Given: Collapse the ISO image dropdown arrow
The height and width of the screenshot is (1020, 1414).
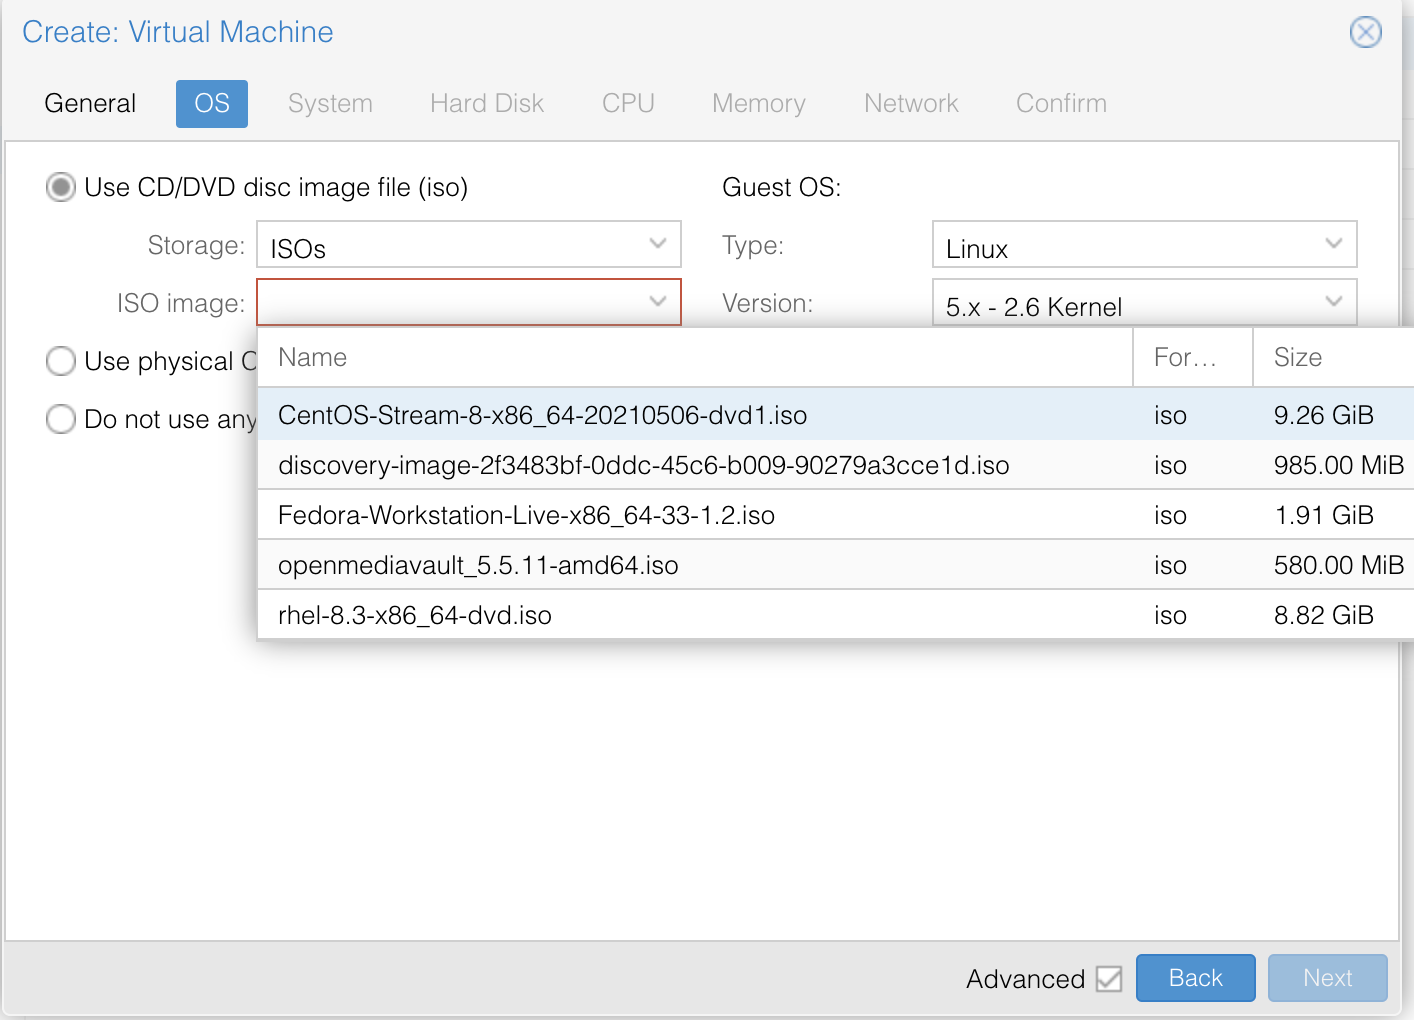Looking at the screenshot, I should [658, 302].
